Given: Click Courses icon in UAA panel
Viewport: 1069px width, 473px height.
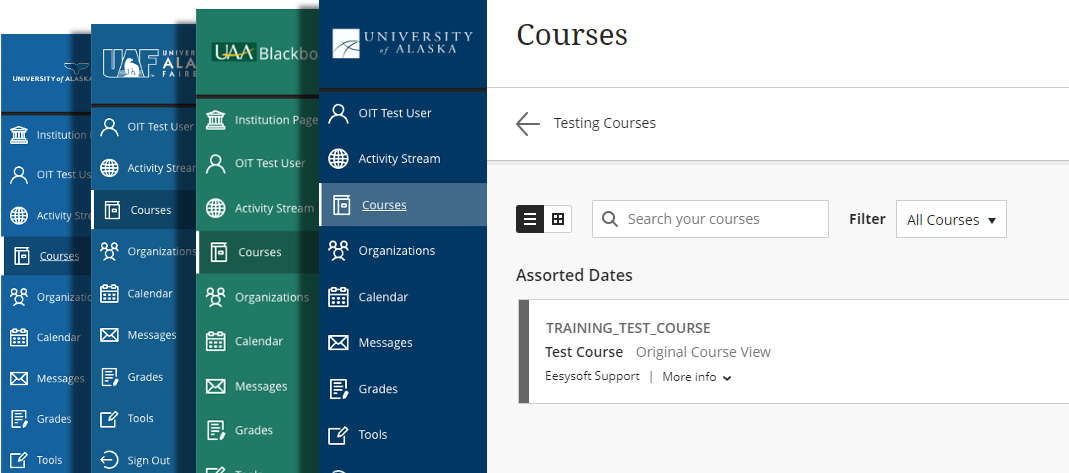Looking at the screenshot, I should 219,252.
